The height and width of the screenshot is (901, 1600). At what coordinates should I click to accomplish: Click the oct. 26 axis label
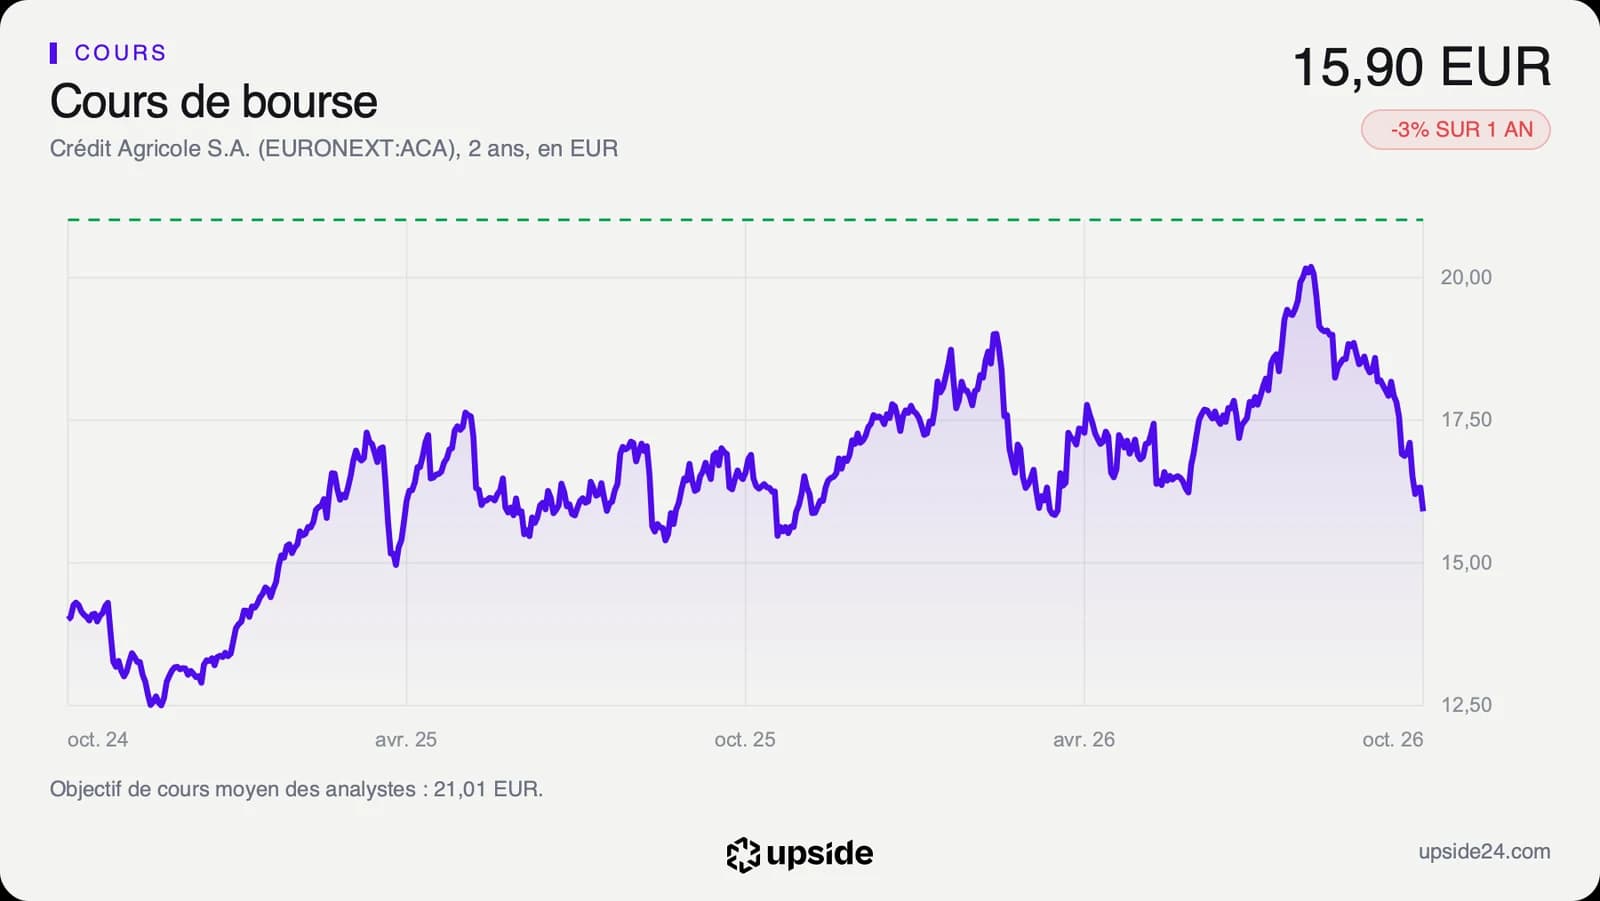[x=1392, y=740]
